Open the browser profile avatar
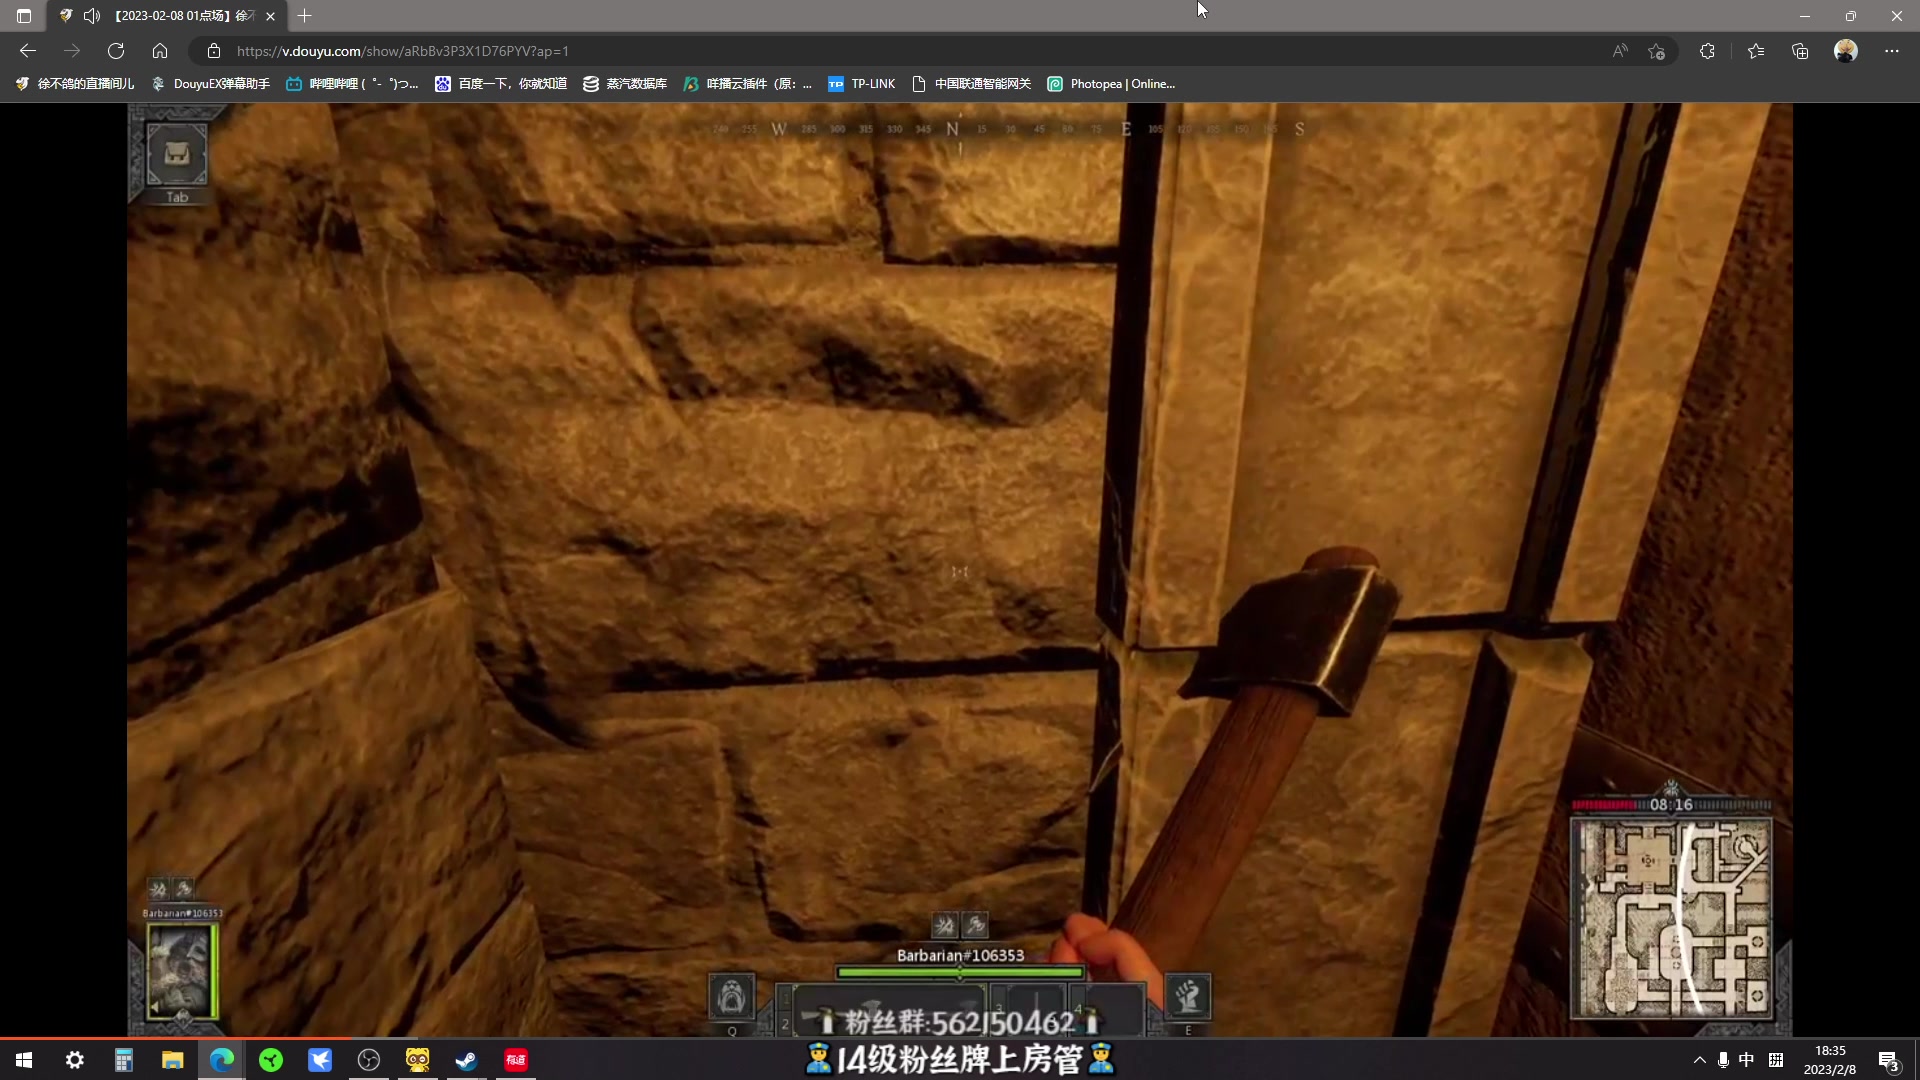 pos(1846,51)
